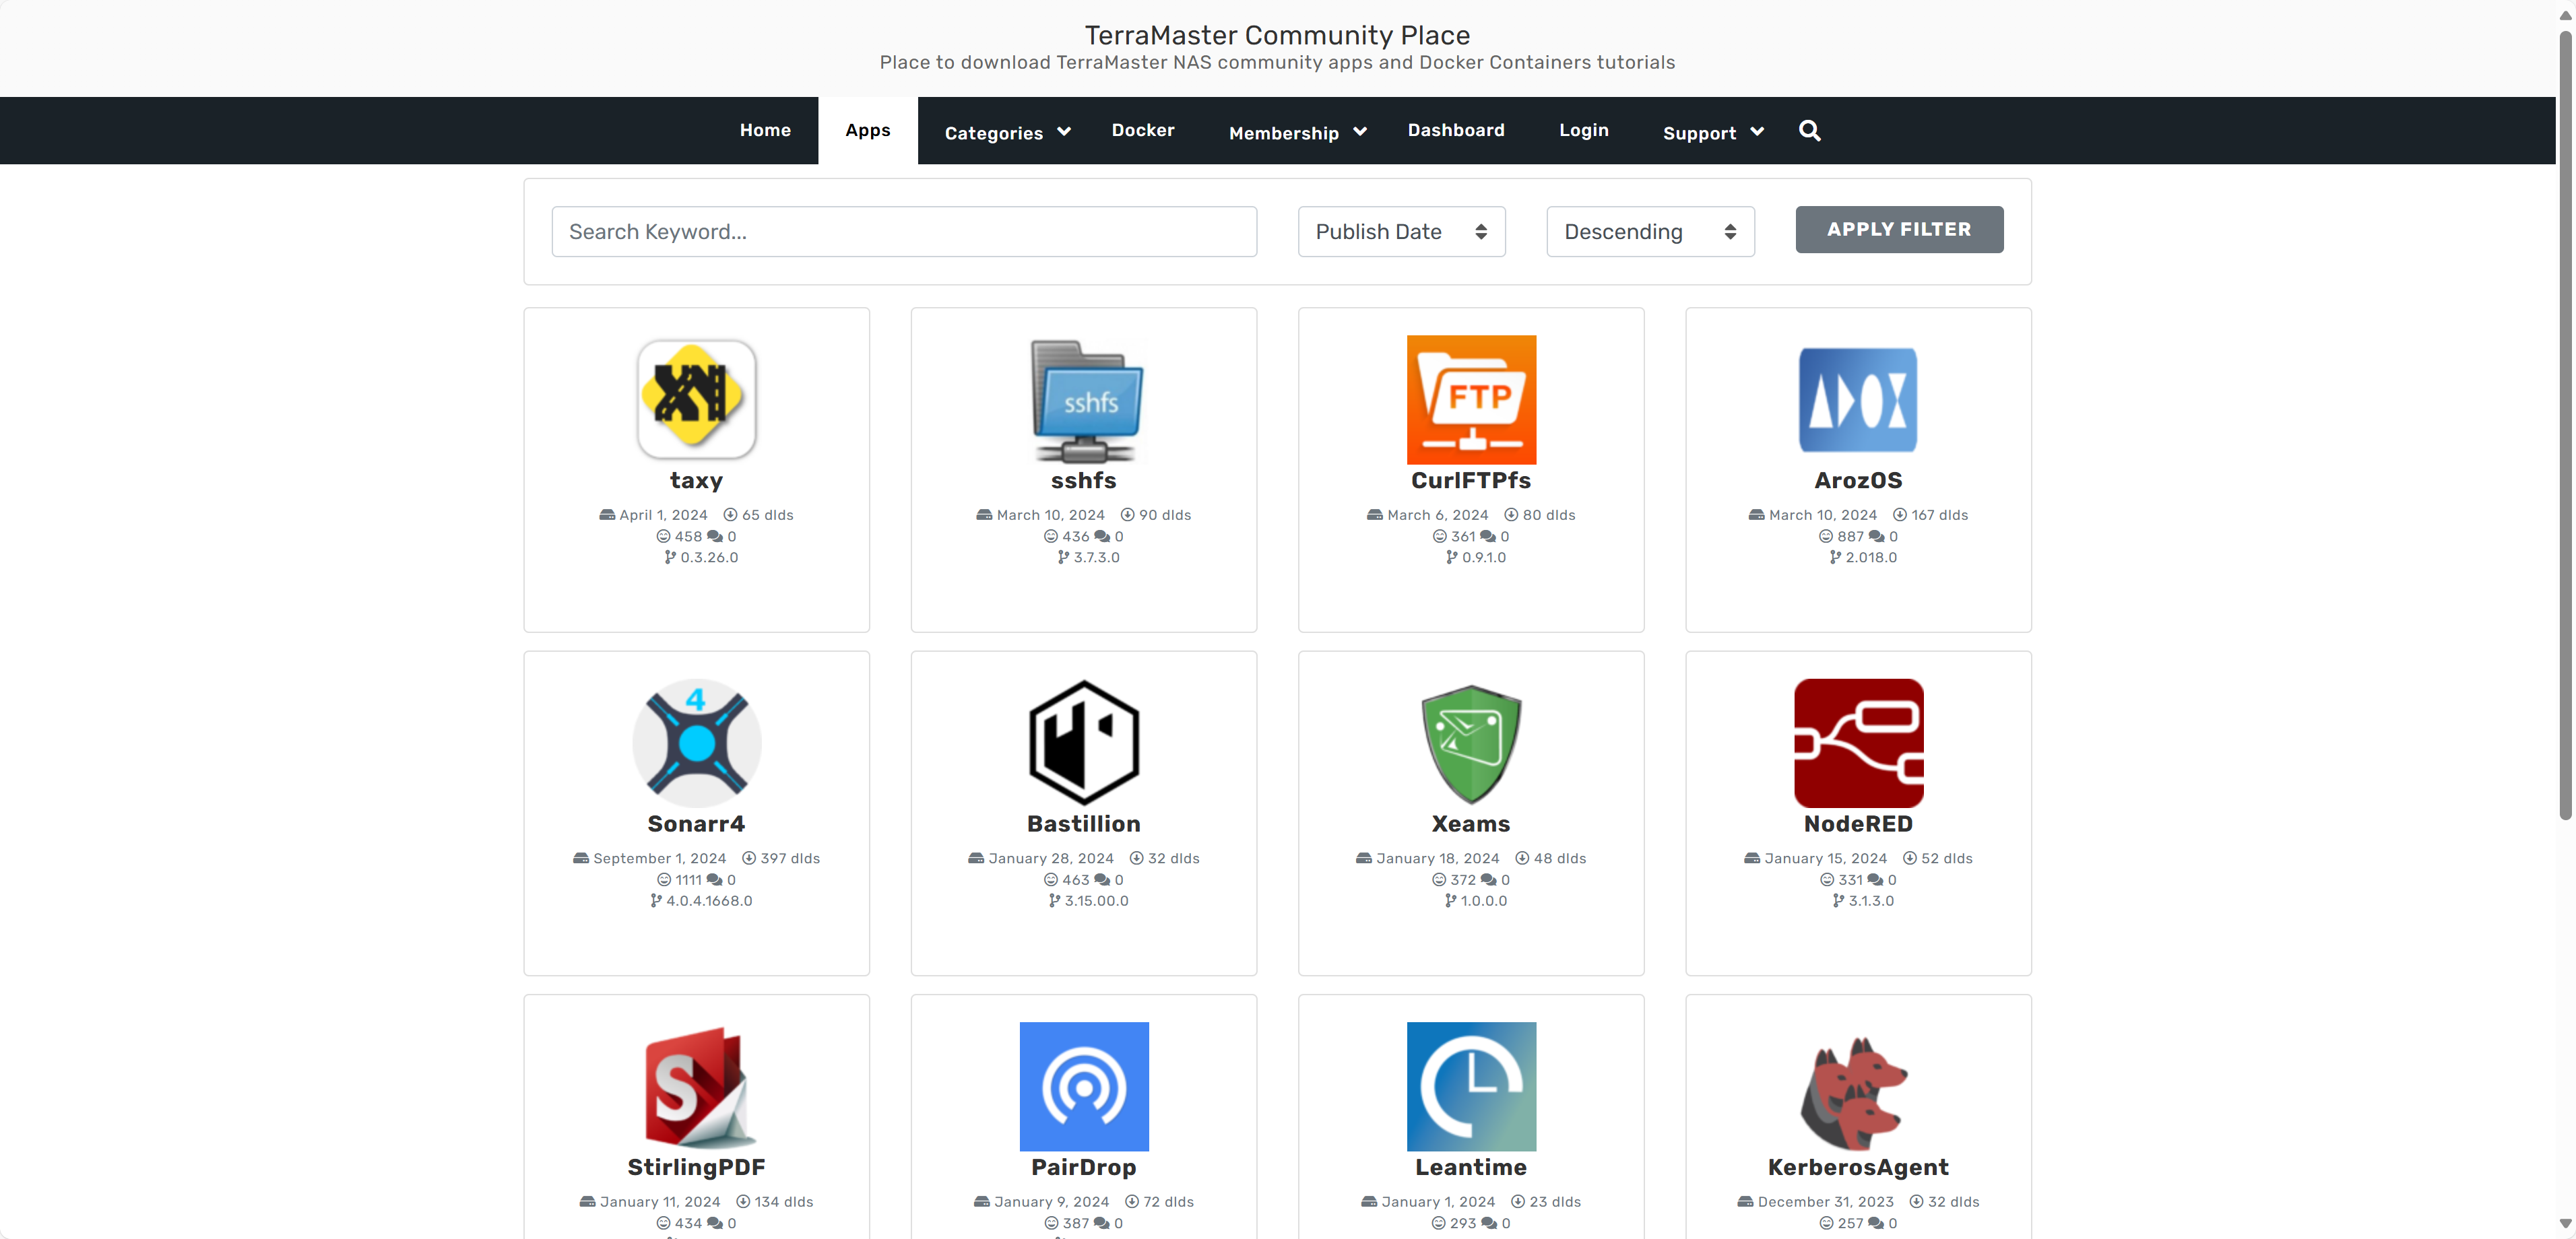Click date text September 1, 2024
Screen dimensions: 2576x1239
(660, 858)
